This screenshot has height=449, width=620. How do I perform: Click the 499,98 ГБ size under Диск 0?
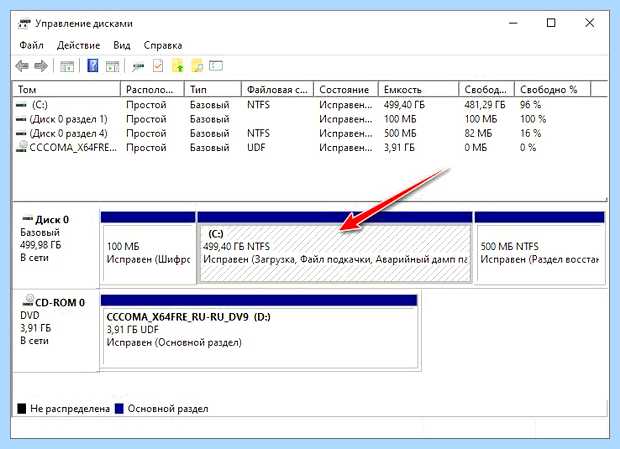[x=41, y=245]
